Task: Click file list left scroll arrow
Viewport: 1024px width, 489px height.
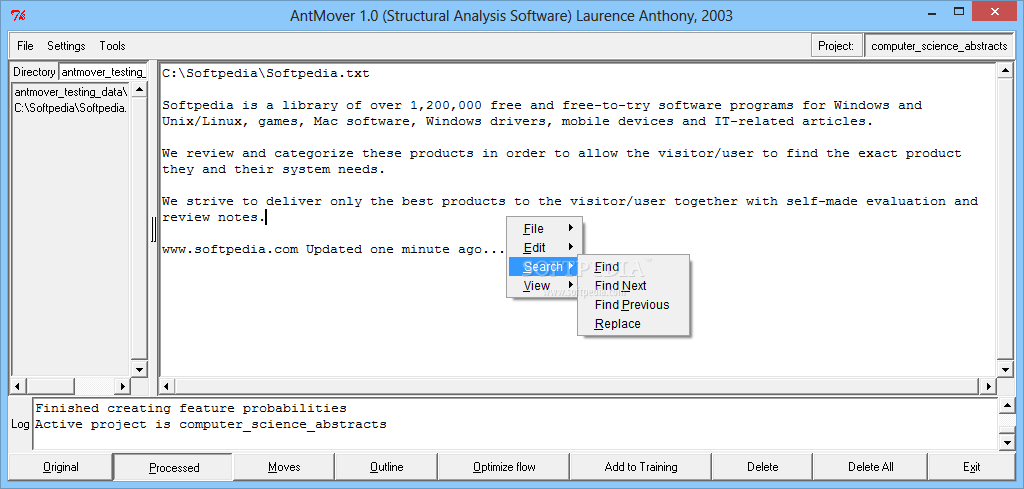Action: tap(18, 386)
